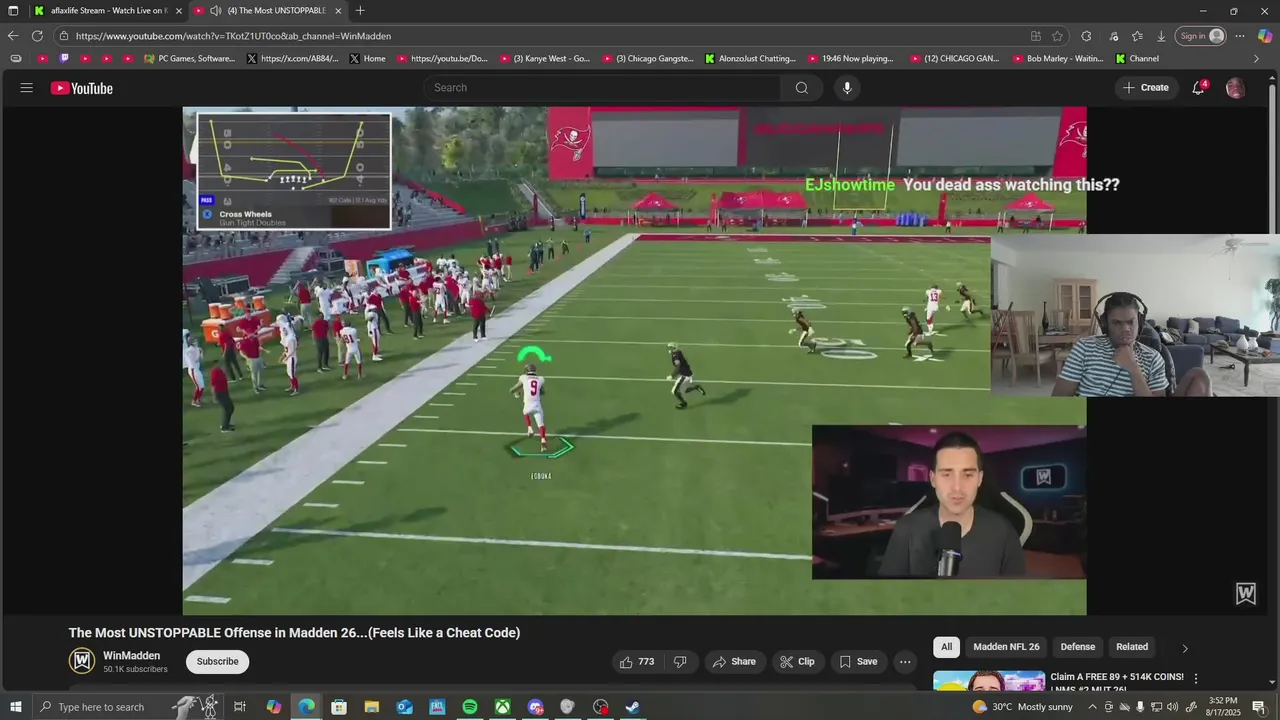This screenshot has height=720, width=1280.
Task: Select the All filter chip
Action: (946, 647)
